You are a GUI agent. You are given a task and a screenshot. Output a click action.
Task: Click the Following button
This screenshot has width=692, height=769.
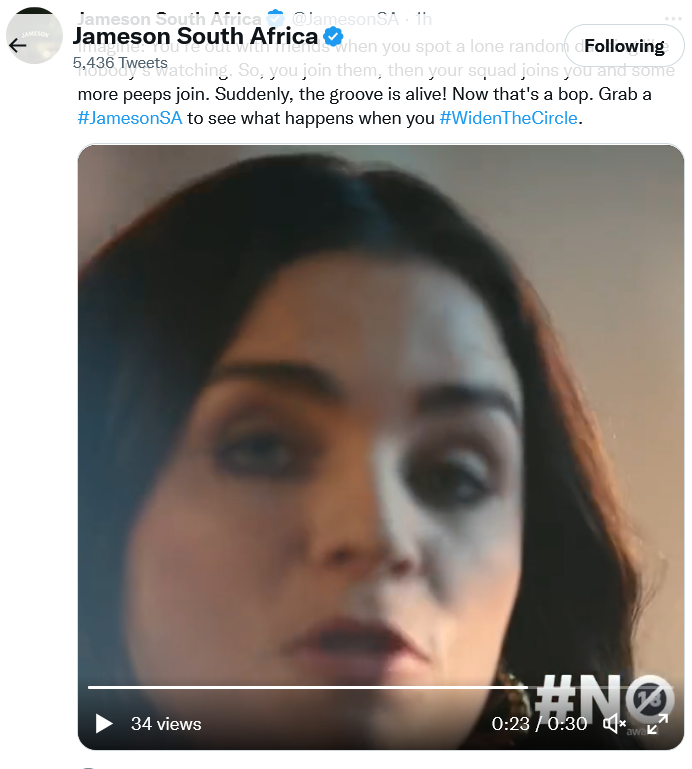pyautogui.click(x=624, y=46)
